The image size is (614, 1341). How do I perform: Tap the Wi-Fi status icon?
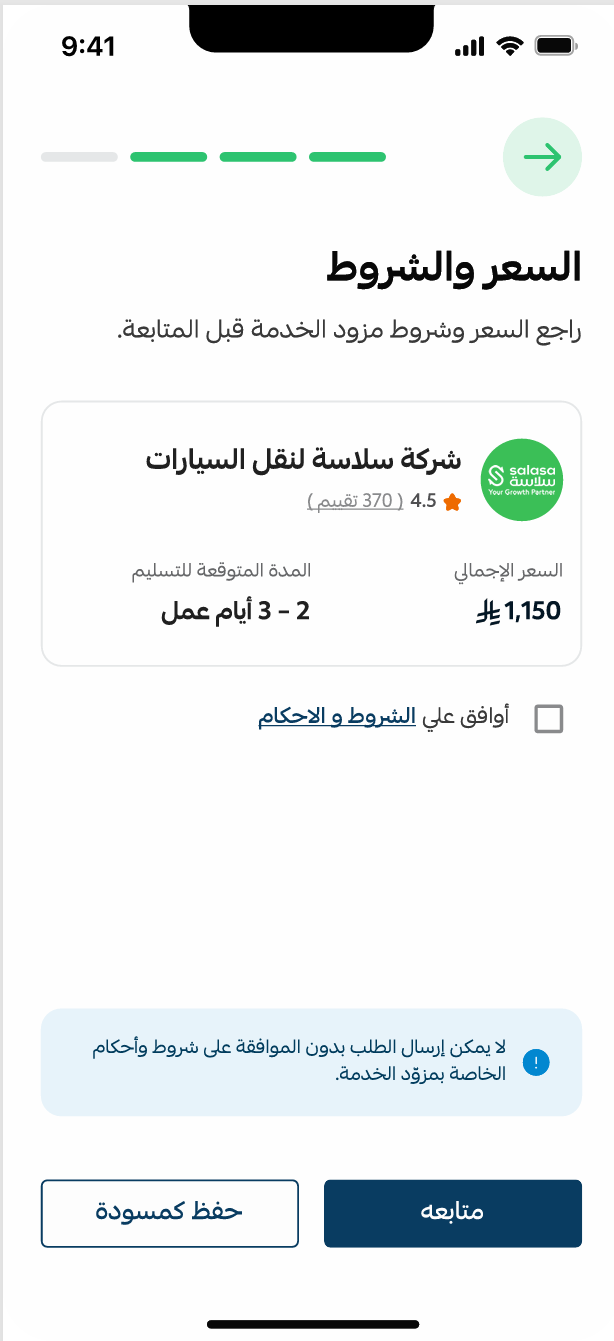(x=510, y=46)
